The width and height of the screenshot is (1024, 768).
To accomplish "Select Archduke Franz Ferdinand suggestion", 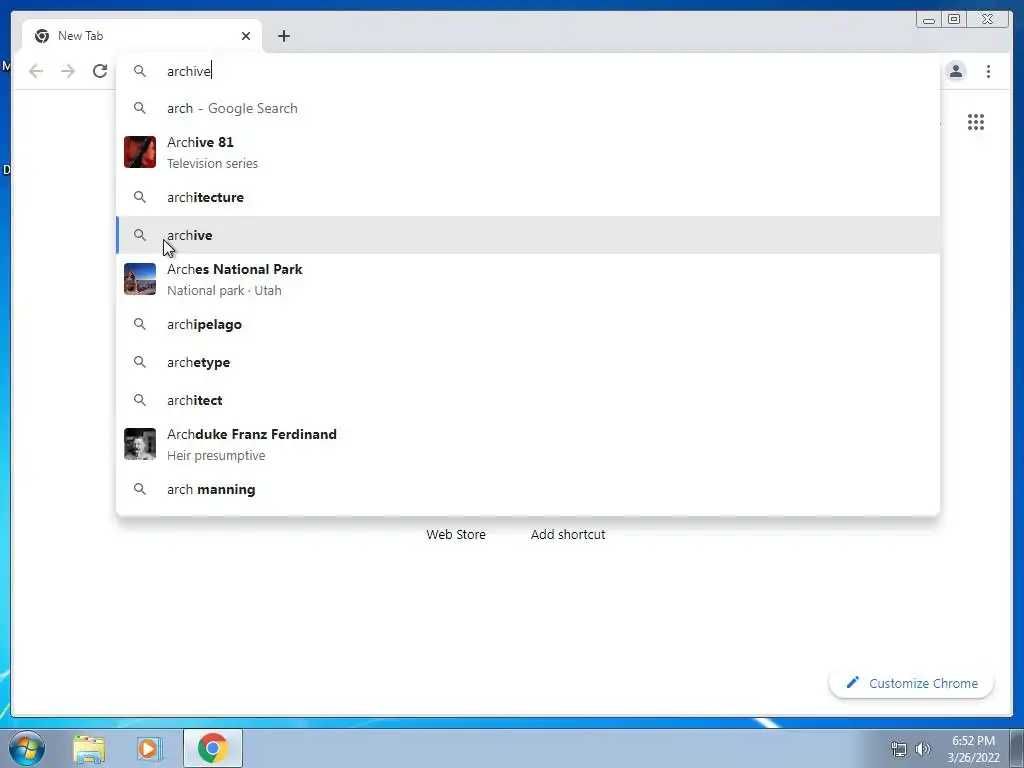I will tap(528, 445).
